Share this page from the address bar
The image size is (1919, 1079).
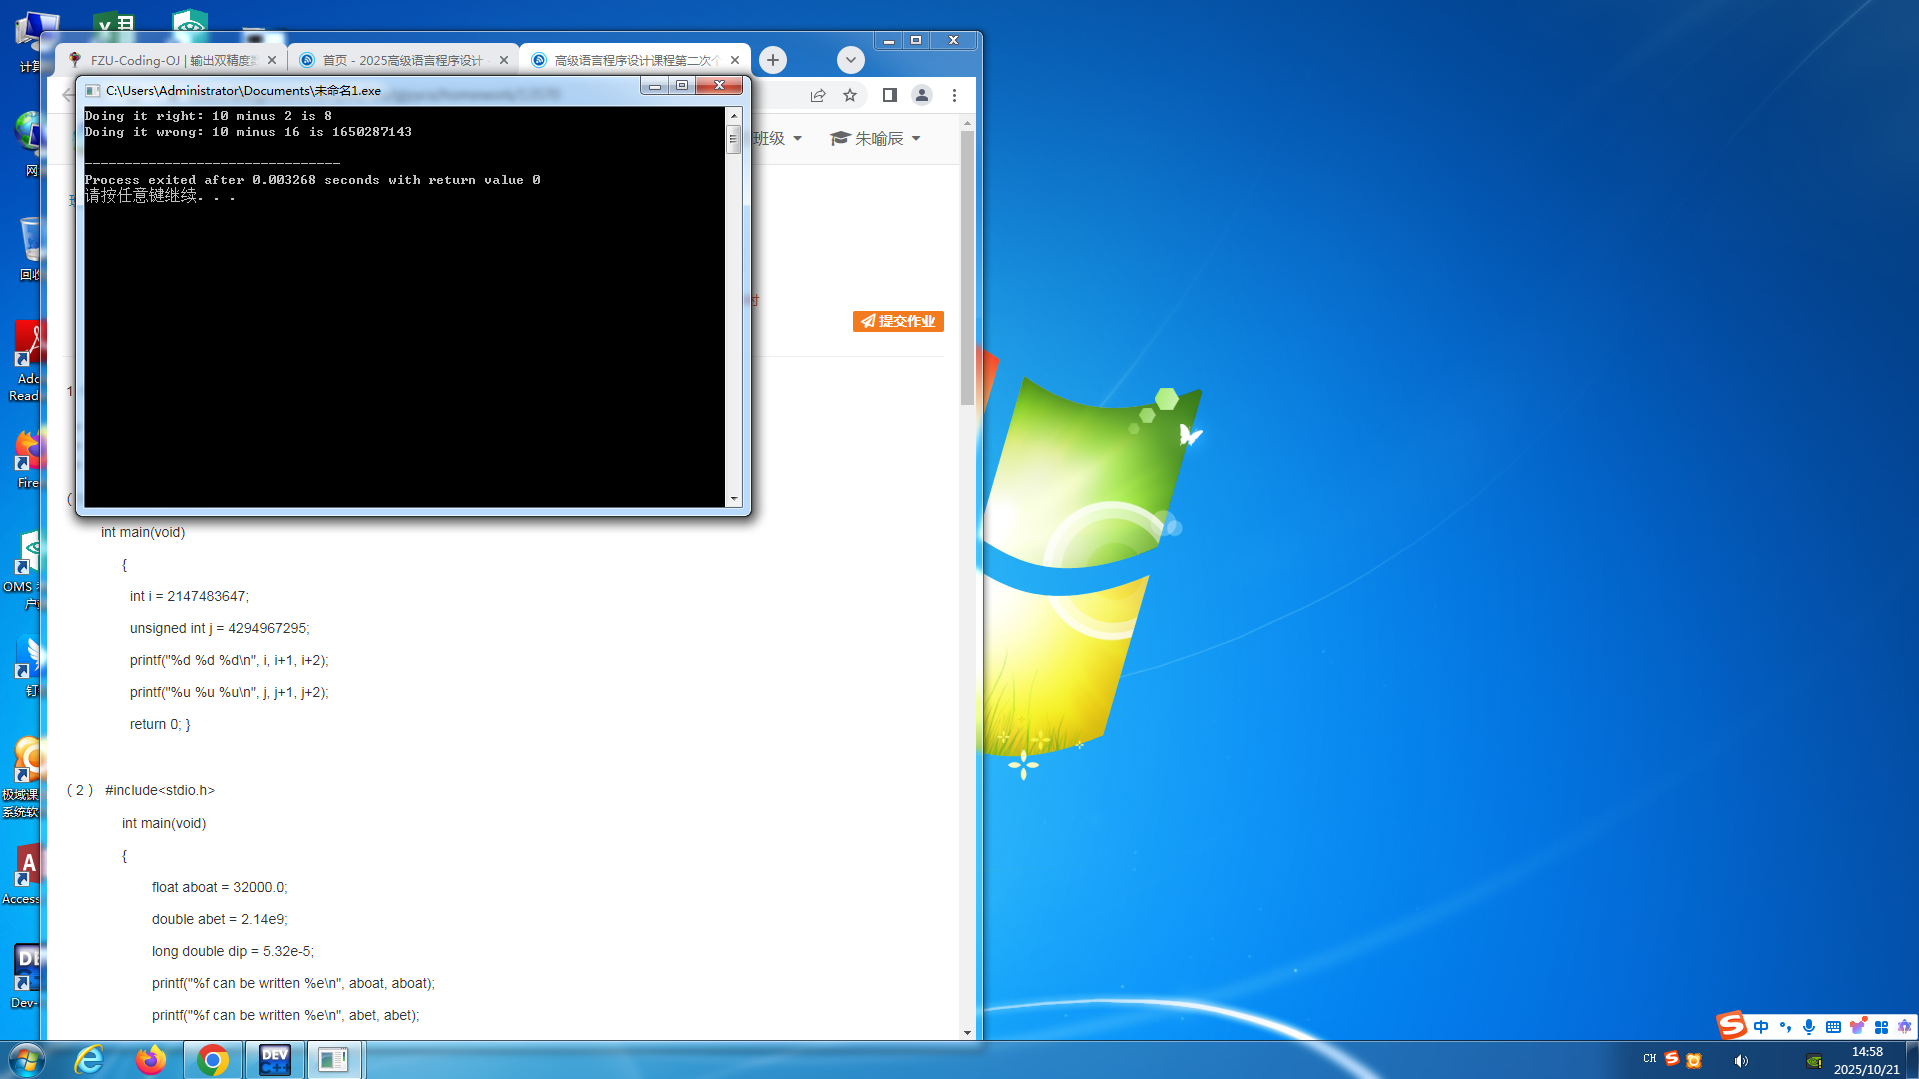818,95
